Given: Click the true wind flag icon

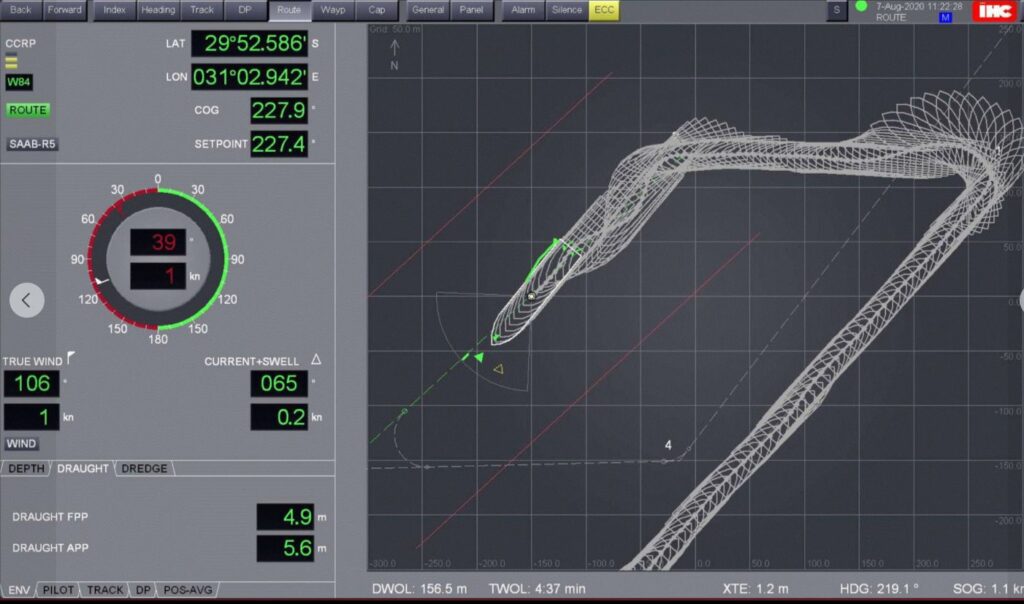Looking at the screenshot, I should tap(70, 359).
